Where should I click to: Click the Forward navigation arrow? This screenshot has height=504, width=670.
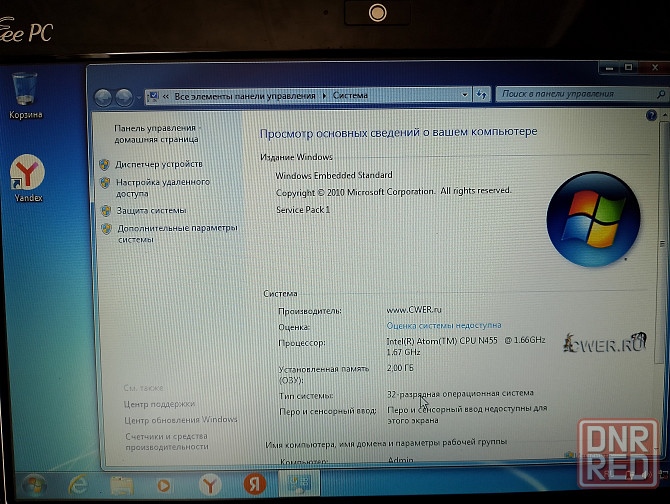[x=124, y=98]
